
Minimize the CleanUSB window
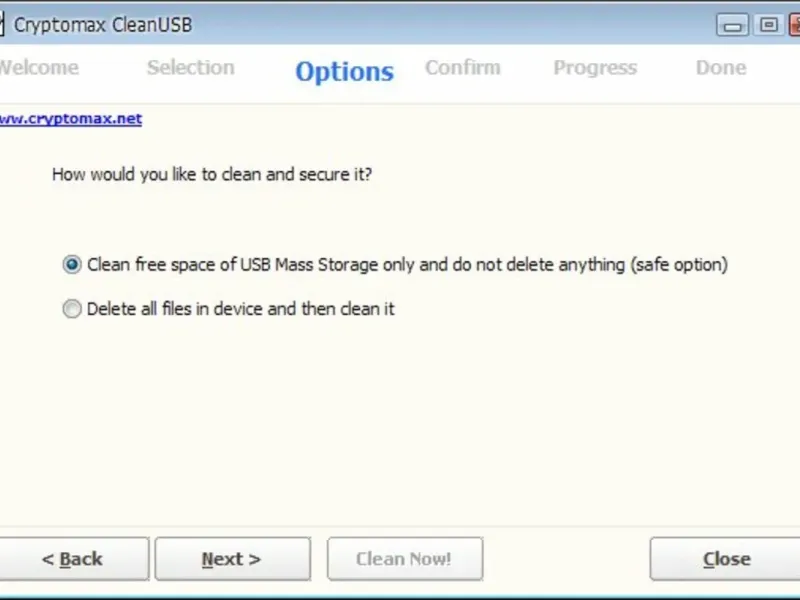click(x=733, y=25)
